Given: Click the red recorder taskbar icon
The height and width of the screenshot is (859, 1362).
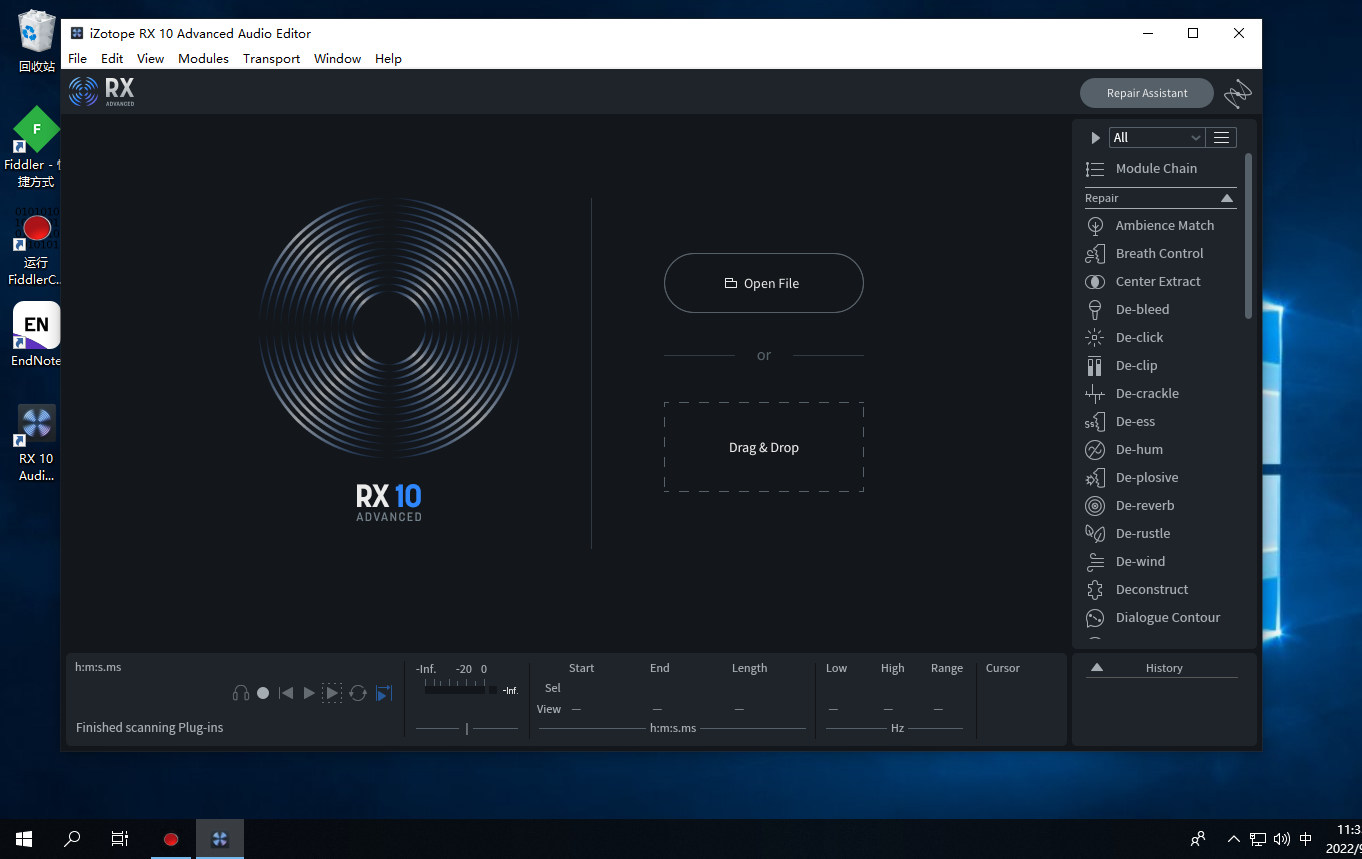Looking at the screenshot, I should pyautogui.click(x=171, y=839).
